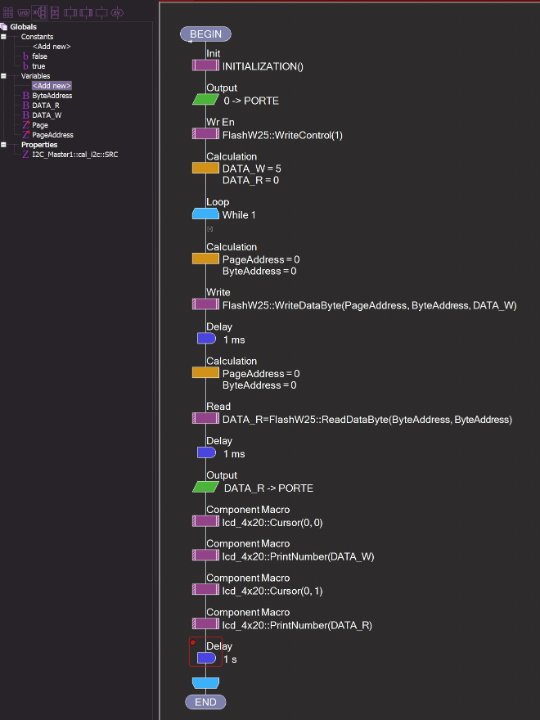This screenshot has width=540, height=720.
Task: Click the green Output 0 -> PORTE icon
Action: [x=205, y=100]
